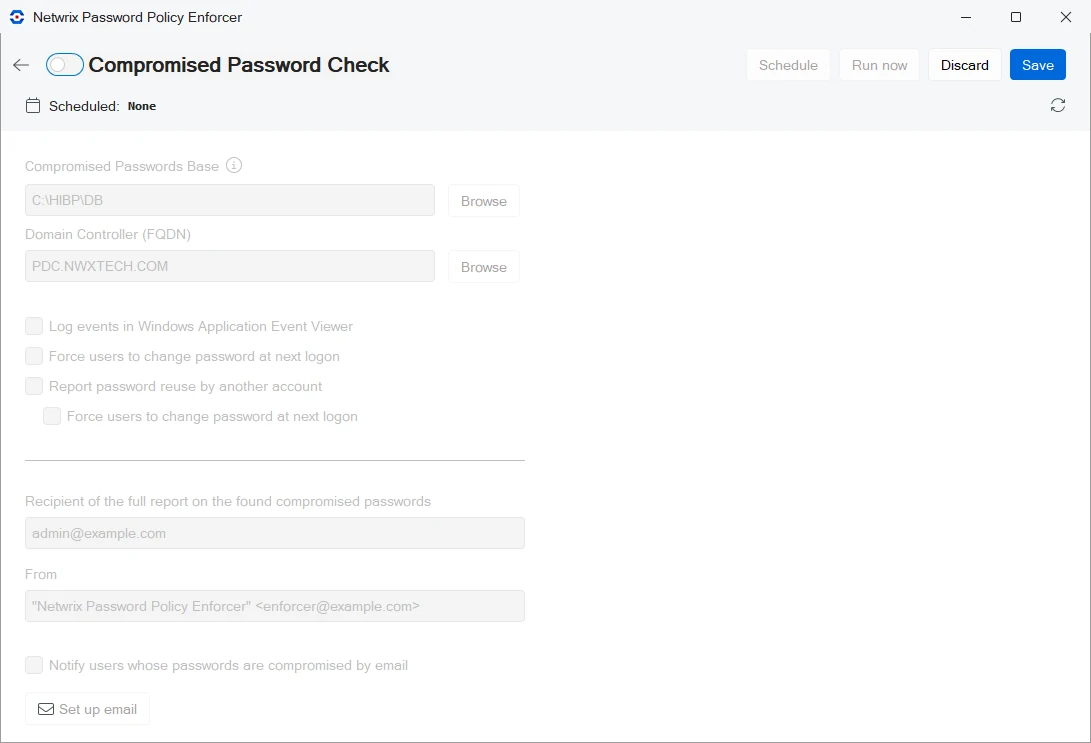Click Run now to start the check

point(878,64)
